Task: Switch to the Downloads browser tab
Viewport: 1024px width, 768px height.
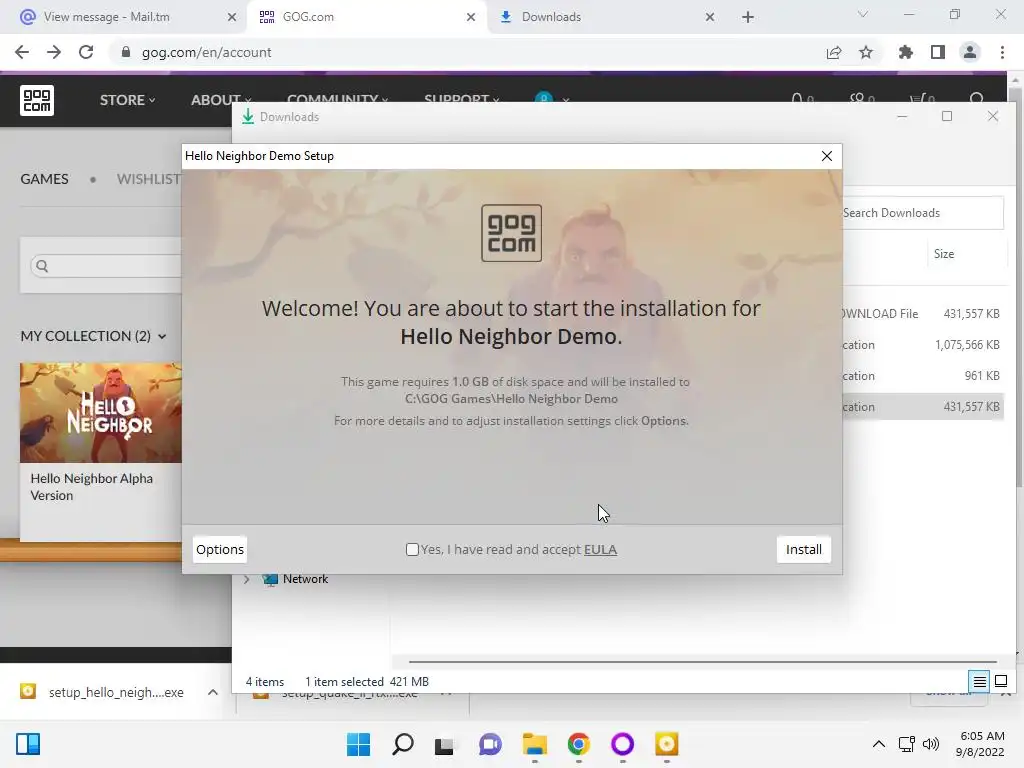Action: [605, 17]
